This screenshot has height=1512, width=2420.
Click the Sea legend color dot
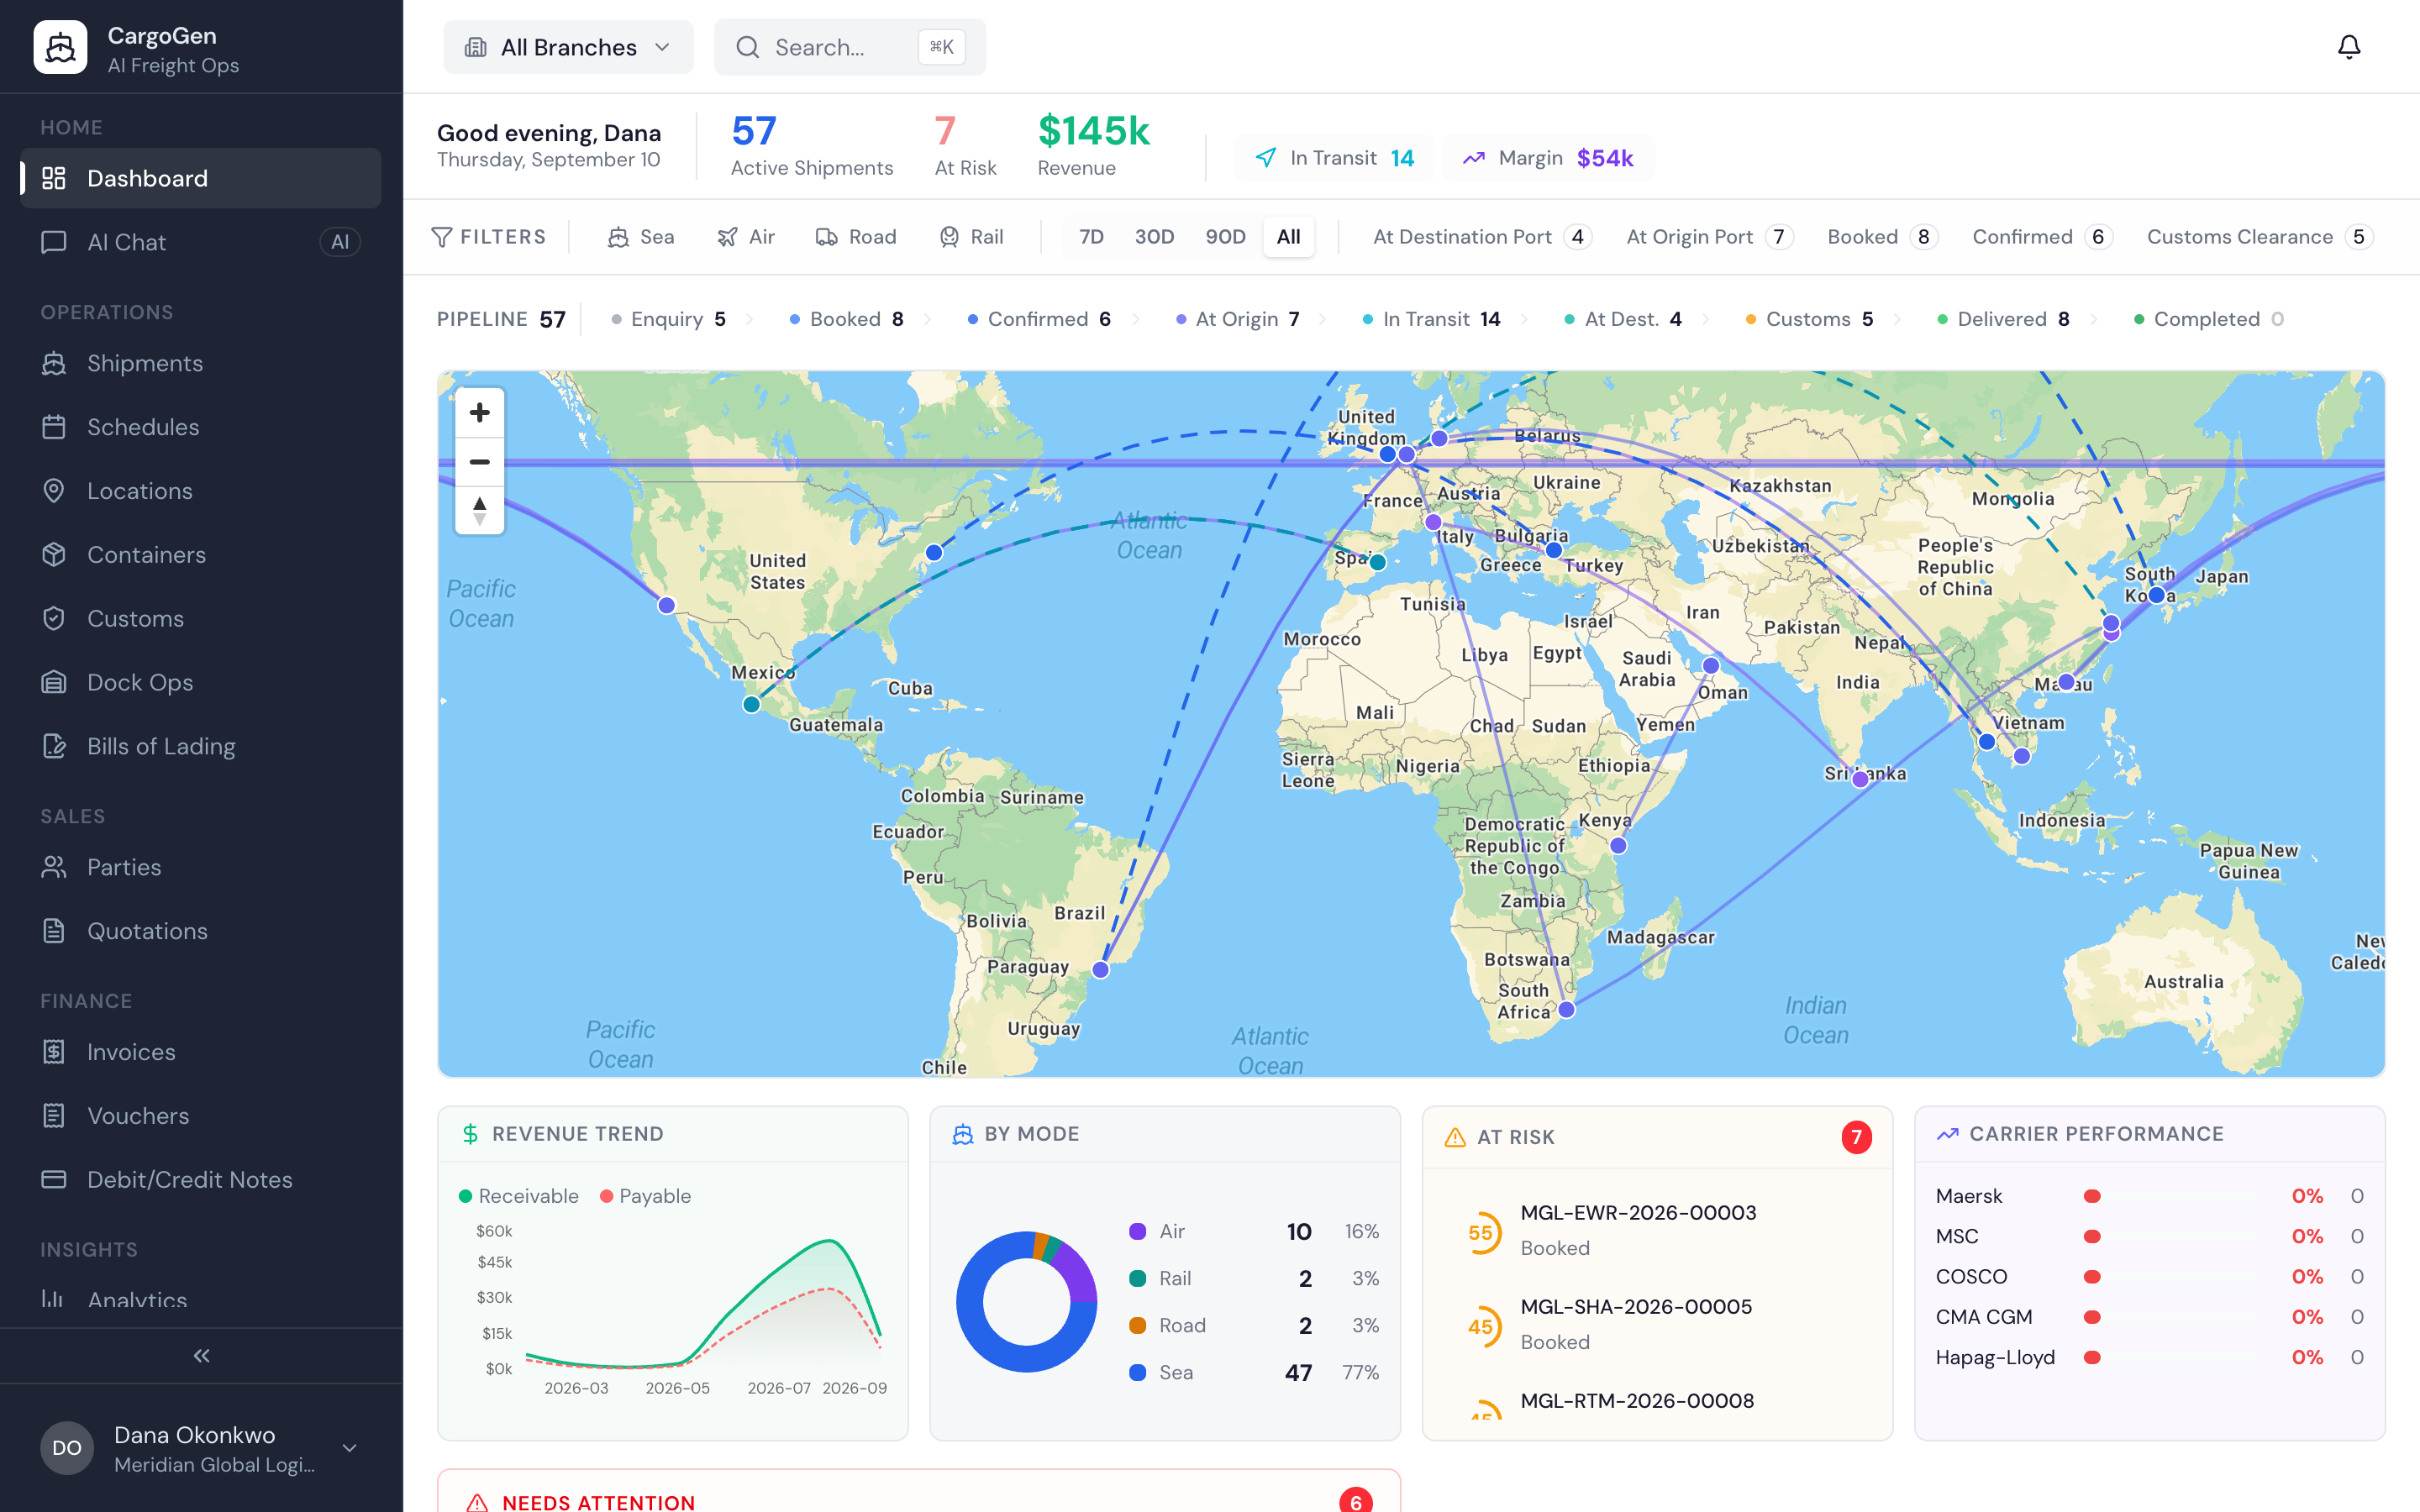[x=1137, y=1372]
